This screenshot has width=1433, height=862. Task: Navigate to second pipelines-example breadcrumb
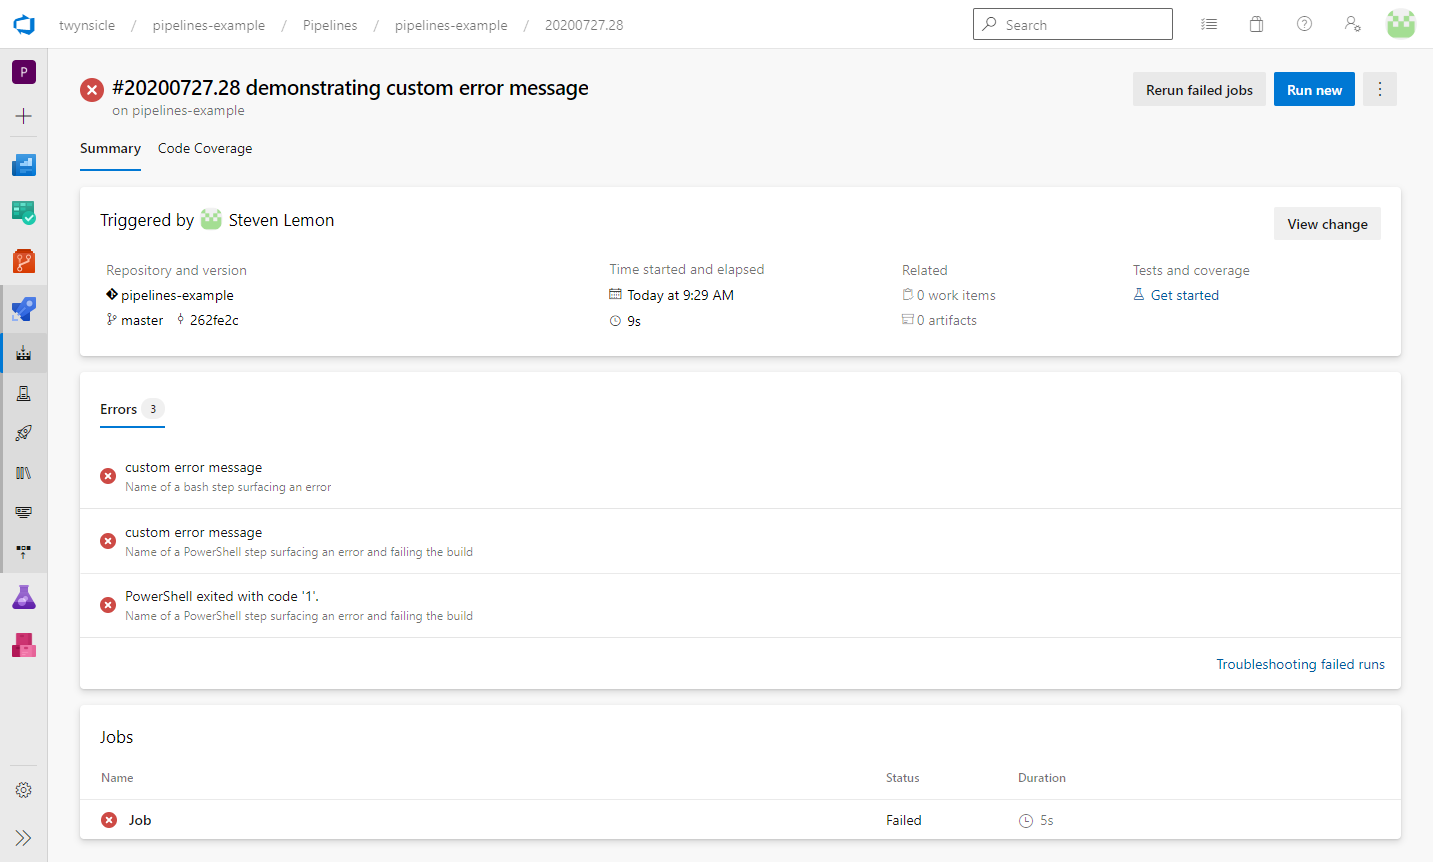click(451, 25)
